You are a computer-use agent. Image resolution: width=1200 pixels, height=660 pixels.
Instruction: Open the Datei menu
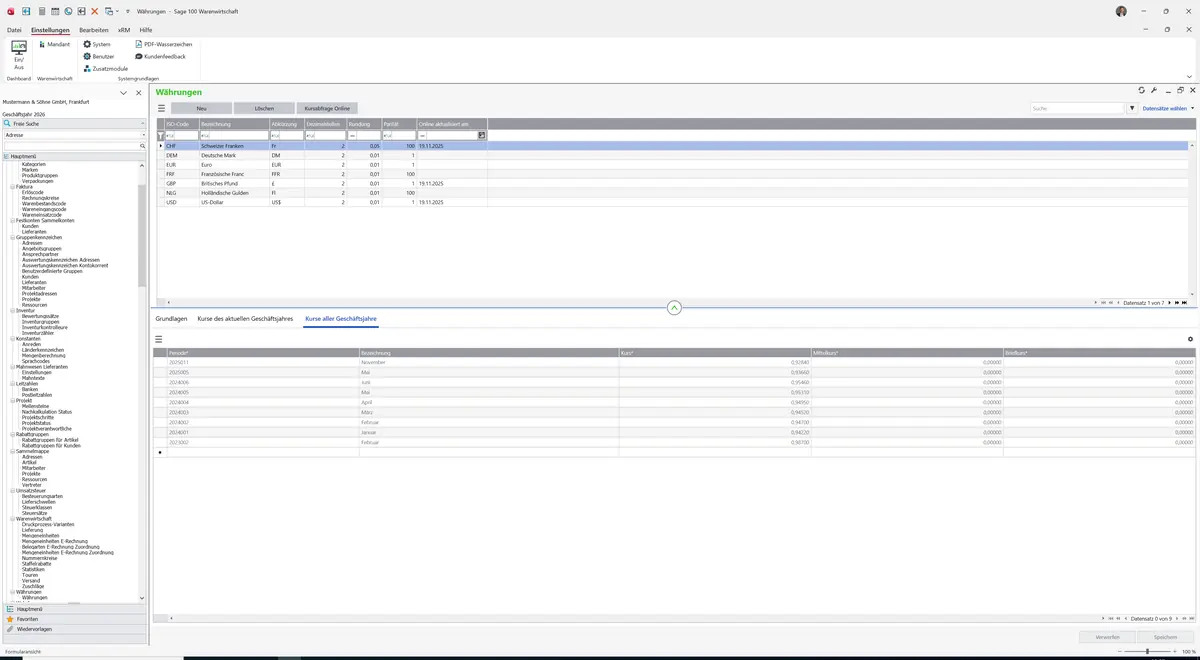(x=14, y=30)
